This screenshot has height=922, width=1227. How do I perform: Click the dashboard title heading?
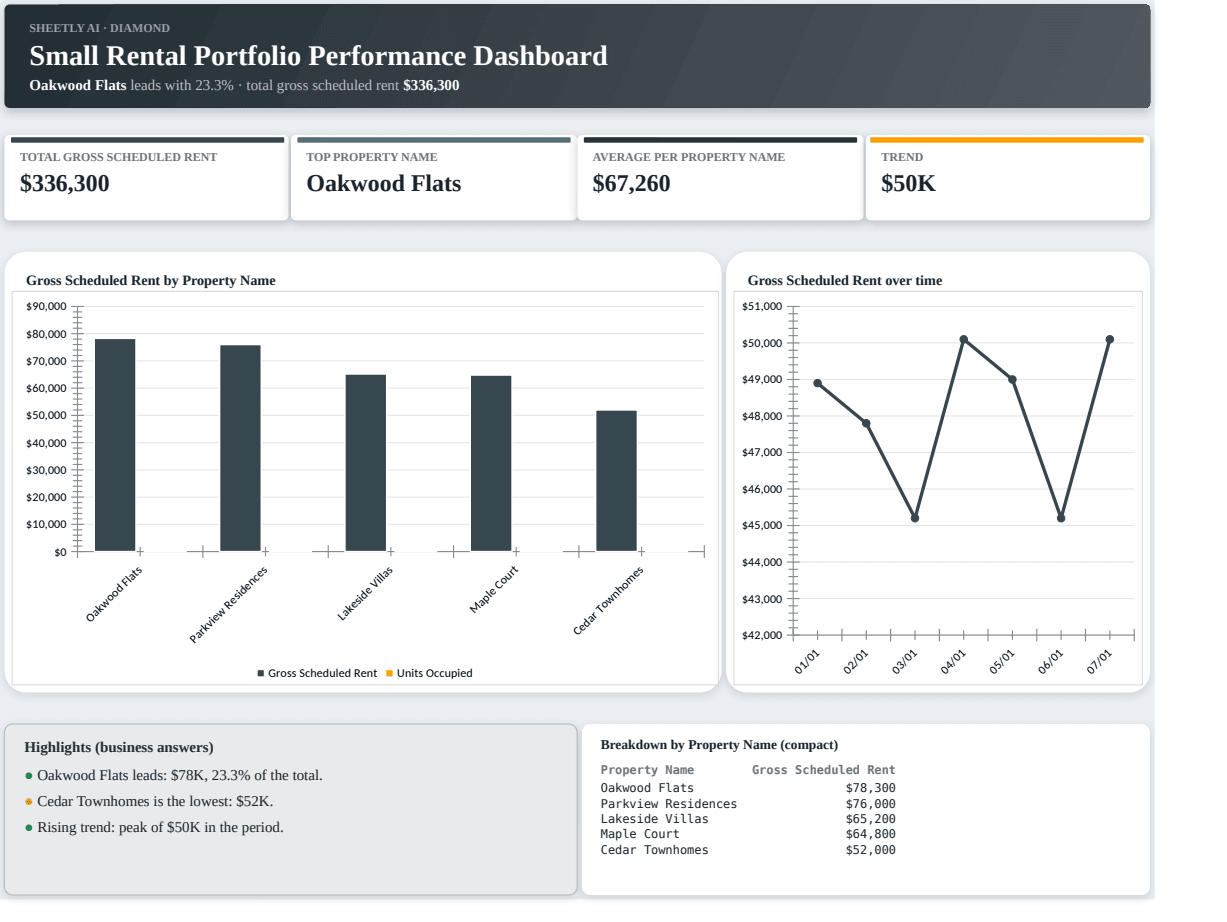tap(318, 56)
